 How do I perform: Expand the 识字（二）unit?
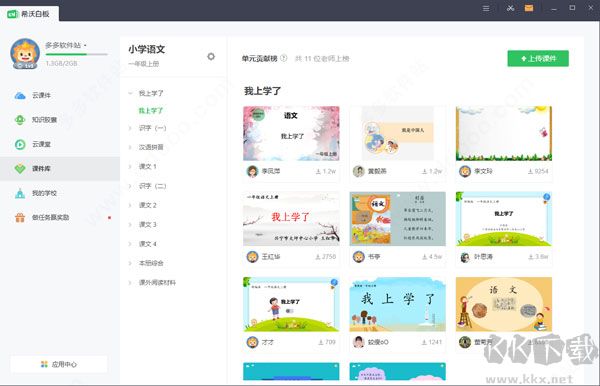pyautogui.click(x=130, y=186)
